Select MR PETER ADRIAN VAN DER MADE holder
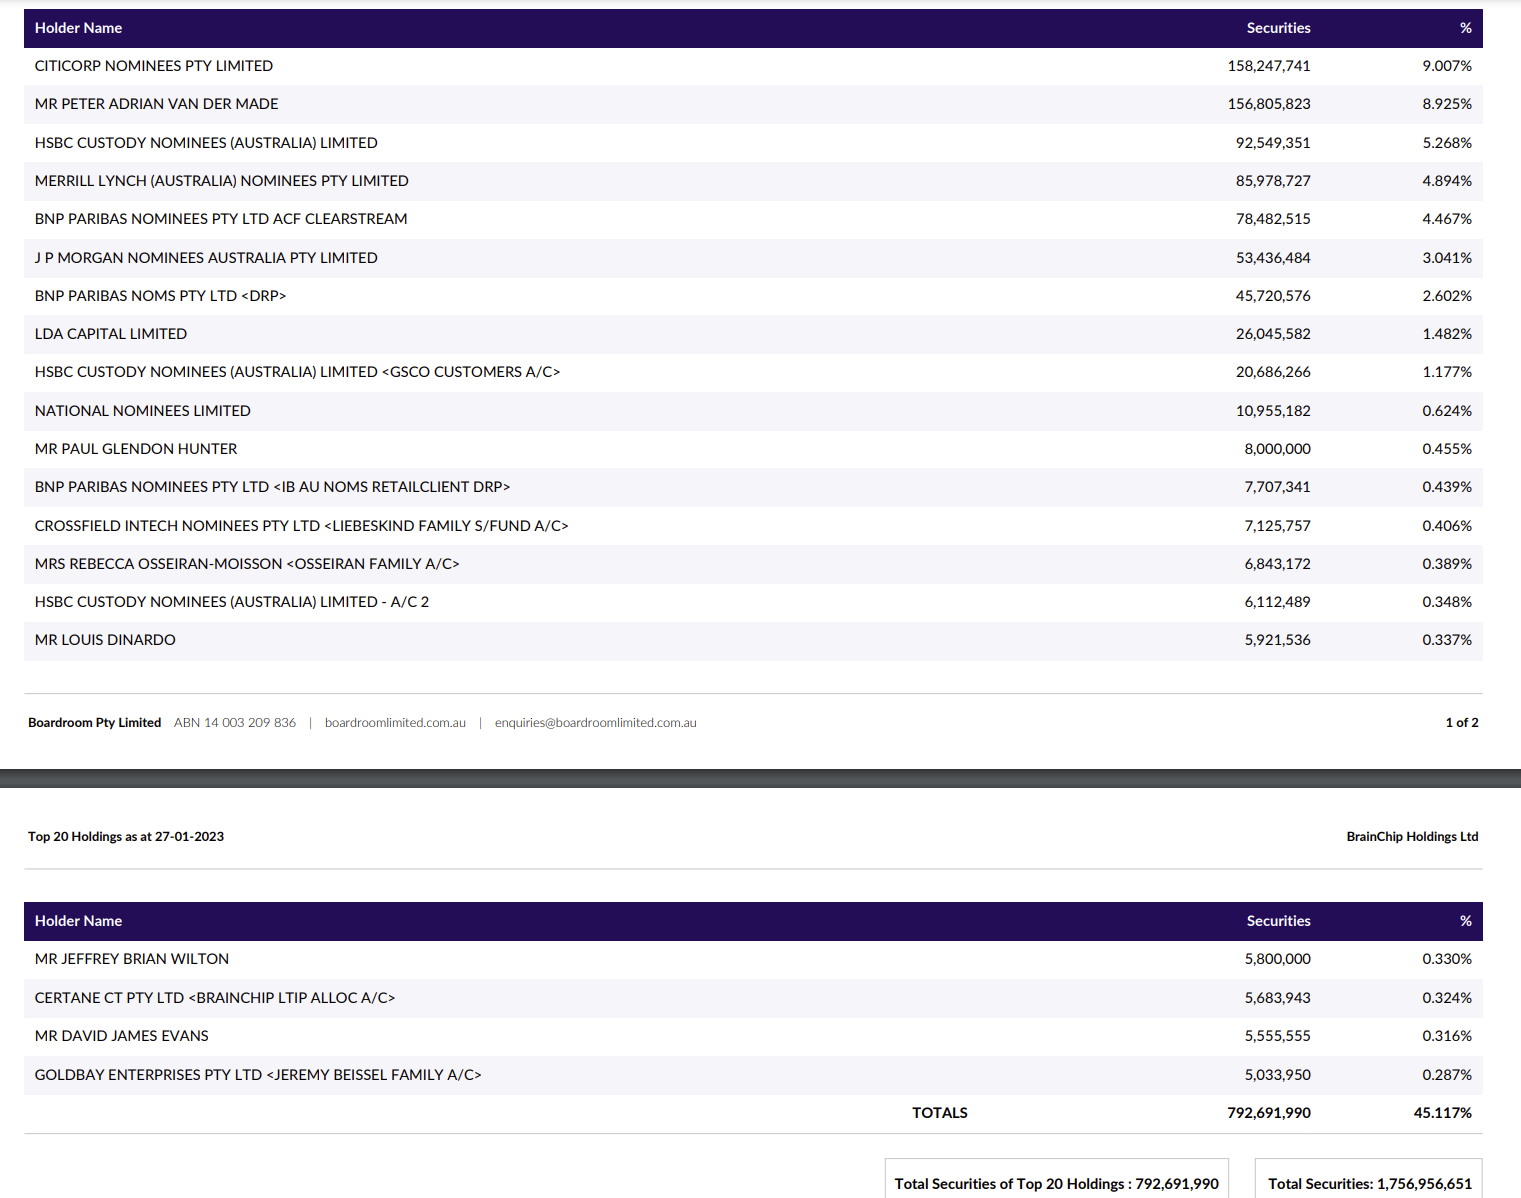1521x1198 pixels. [156, 104]
